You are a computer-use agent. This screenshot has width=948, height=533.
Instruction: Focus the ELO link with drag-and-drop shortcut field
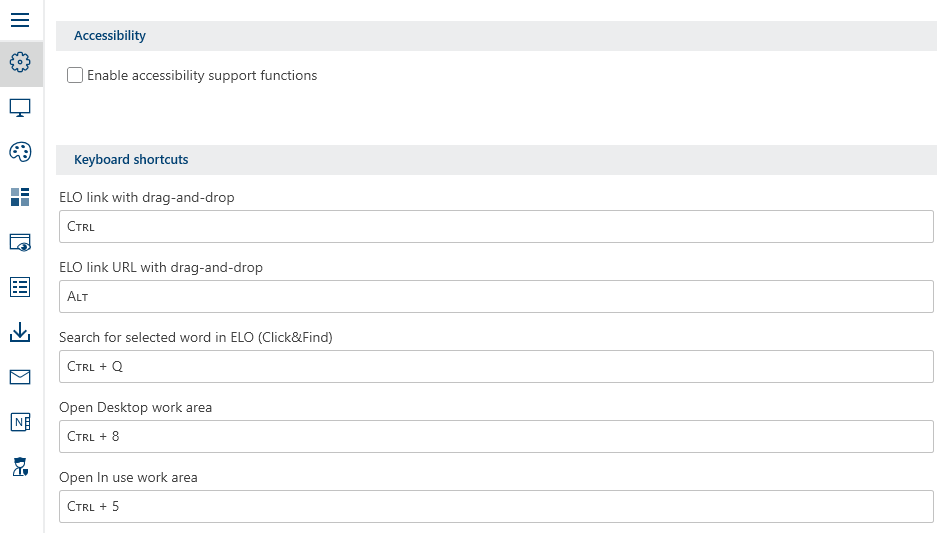[x=496, y=227]
